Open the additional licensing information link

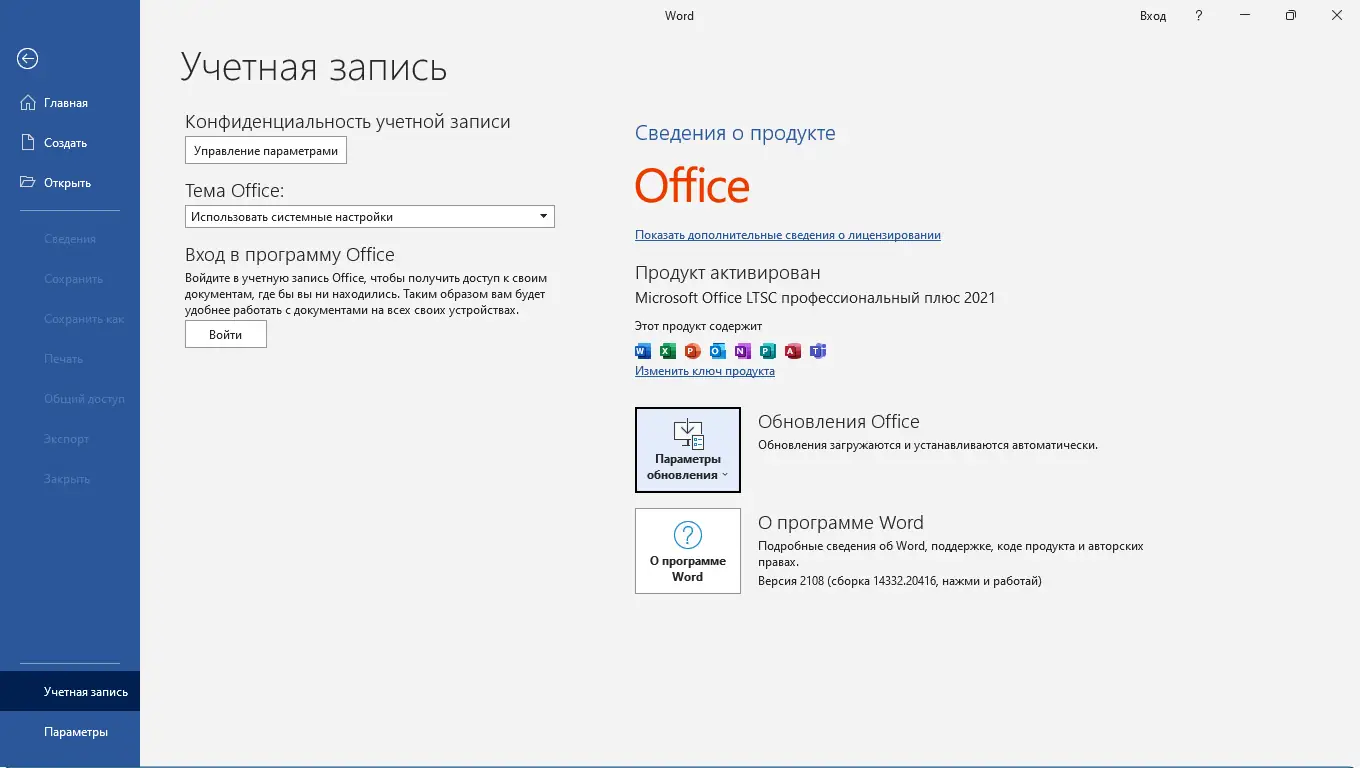point(788,235)
